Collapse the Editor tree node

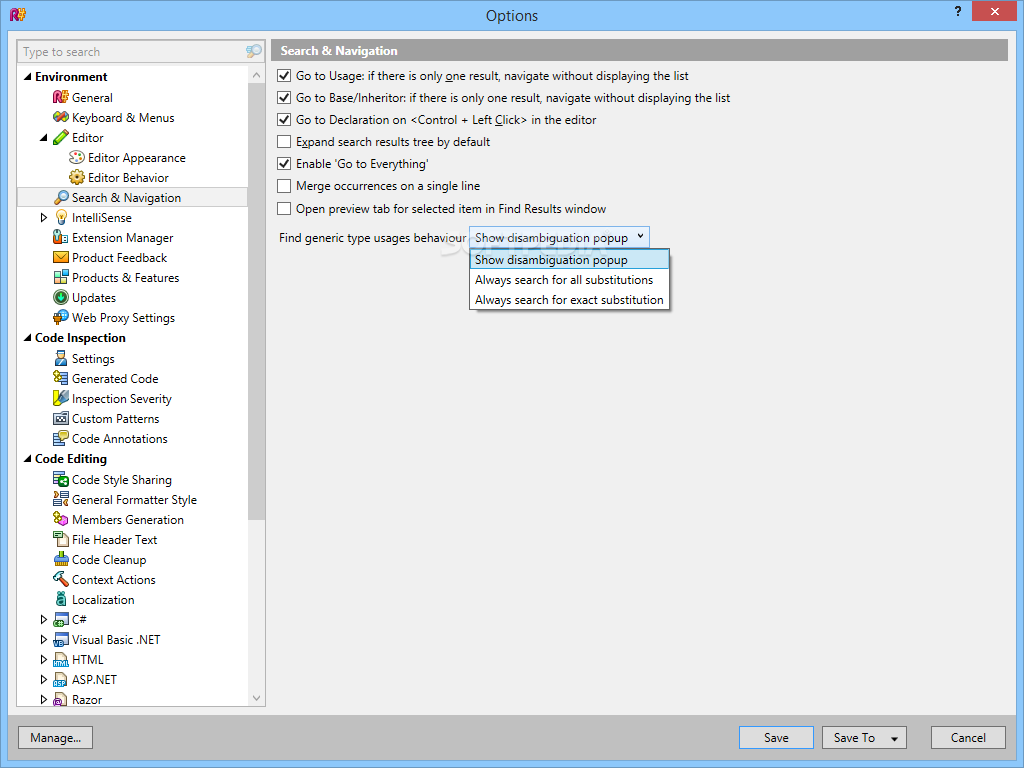pos(44,138)
